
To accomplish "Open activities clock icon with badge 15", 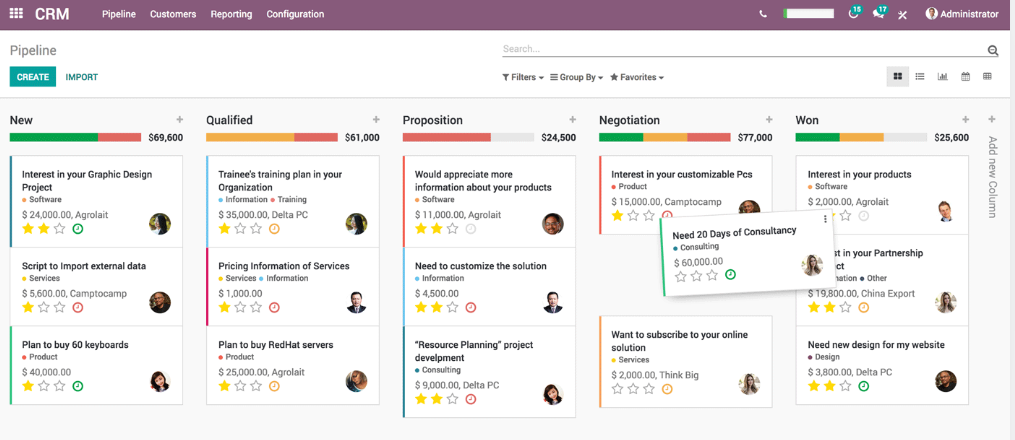I will coord(853,14).
